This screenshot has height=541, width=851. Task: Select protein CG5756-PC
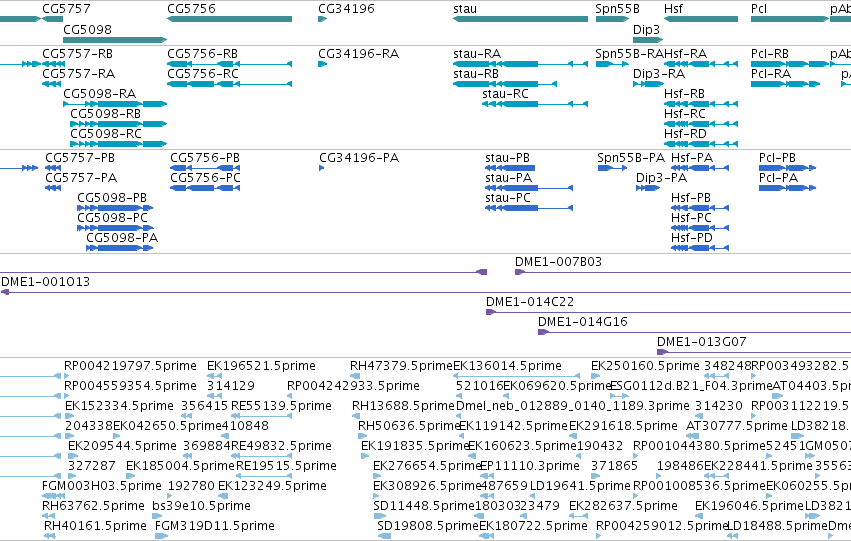coord(205,178)
